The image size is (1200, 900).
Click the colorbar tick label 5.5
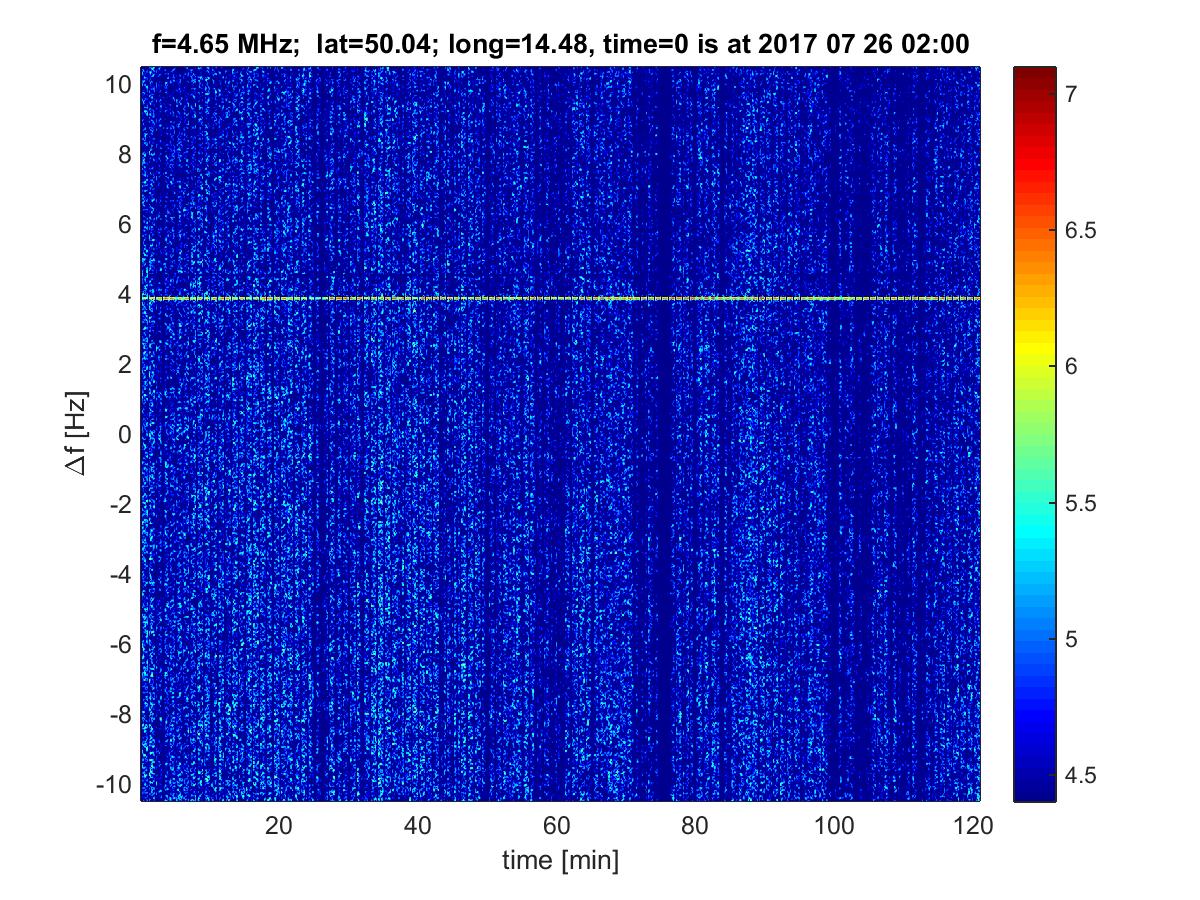1080,503
